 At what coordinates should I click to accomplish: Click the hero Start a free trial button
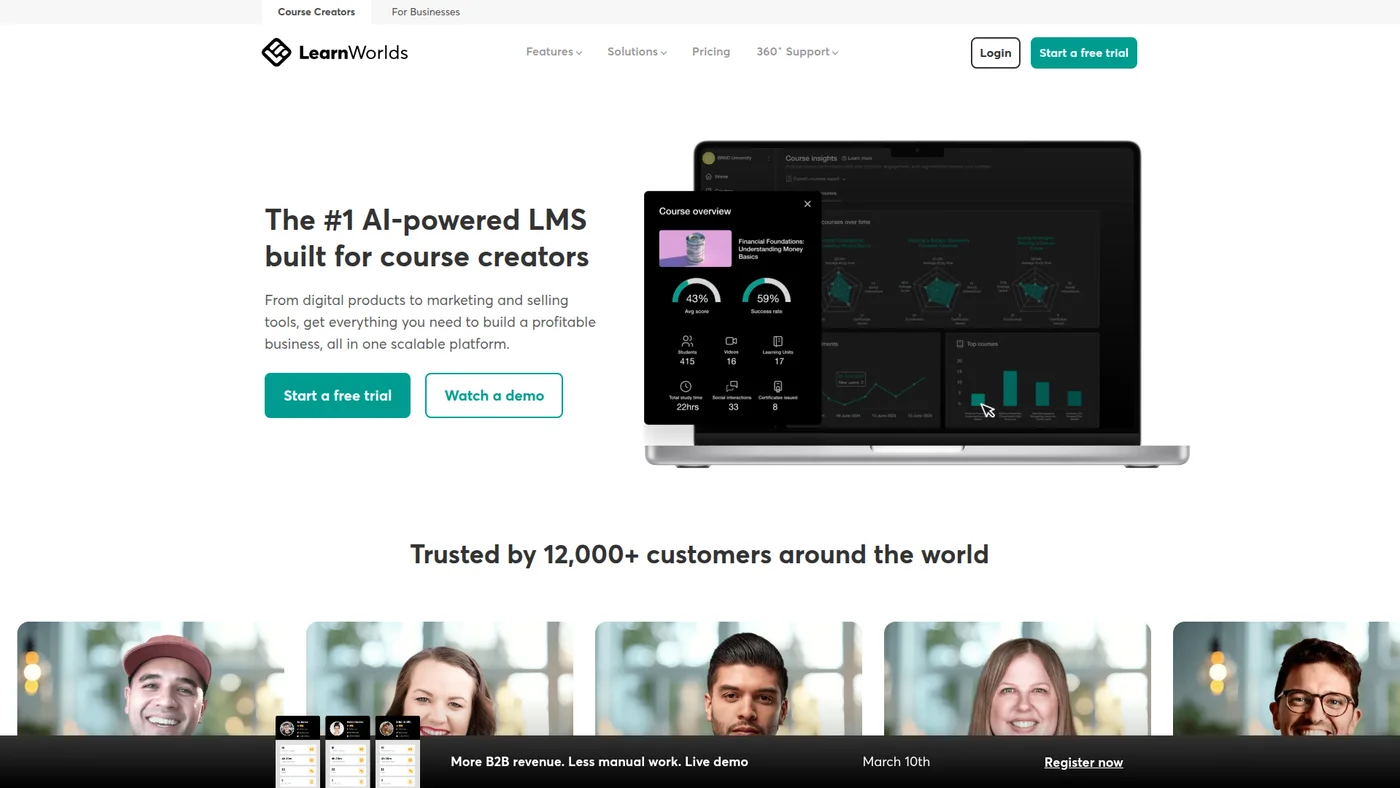click(x=338, y=395)
